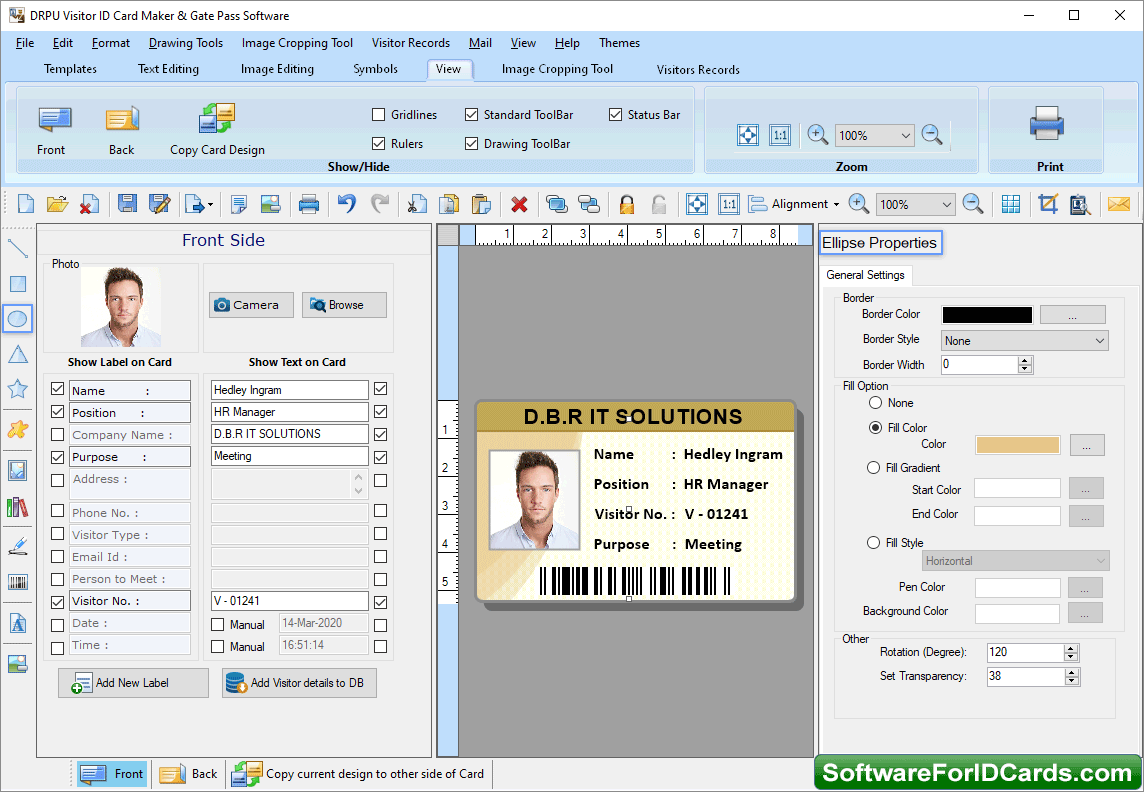
Task: Open the export icon dropdown arrow
Action: [211, 205]
